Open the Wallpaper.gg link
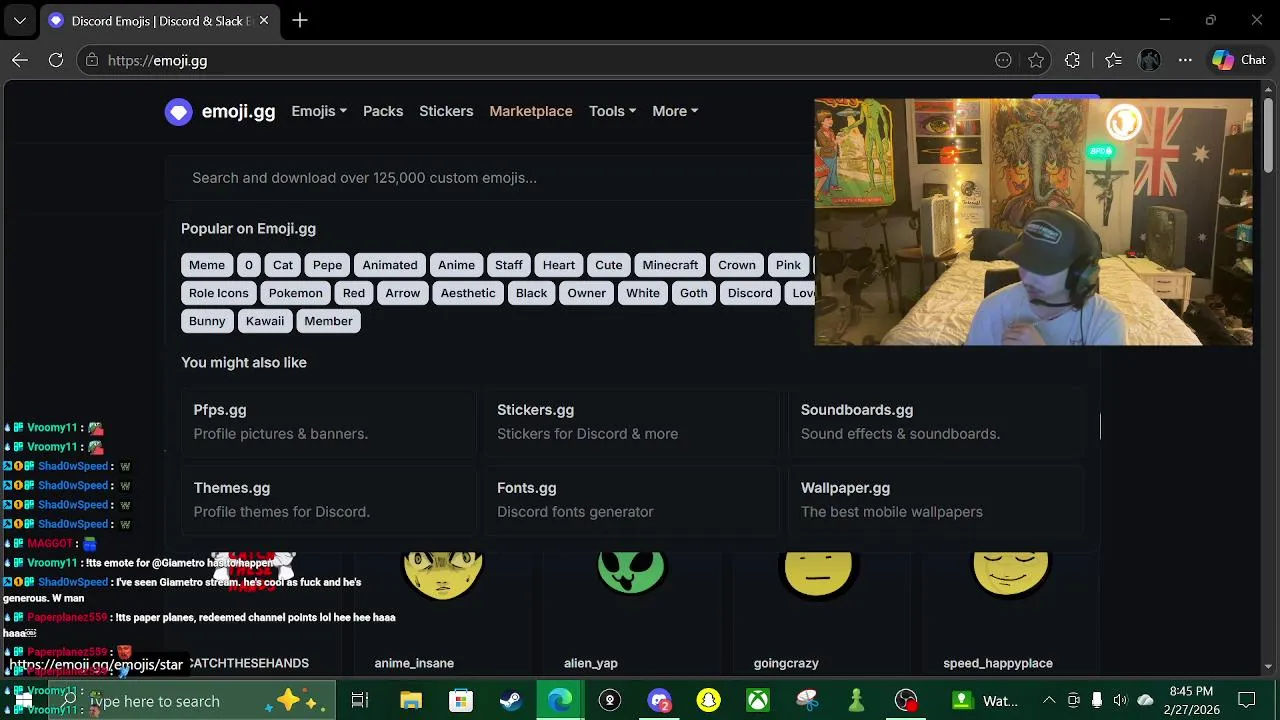The image size is (1280, 720). (x=936, y=499)
